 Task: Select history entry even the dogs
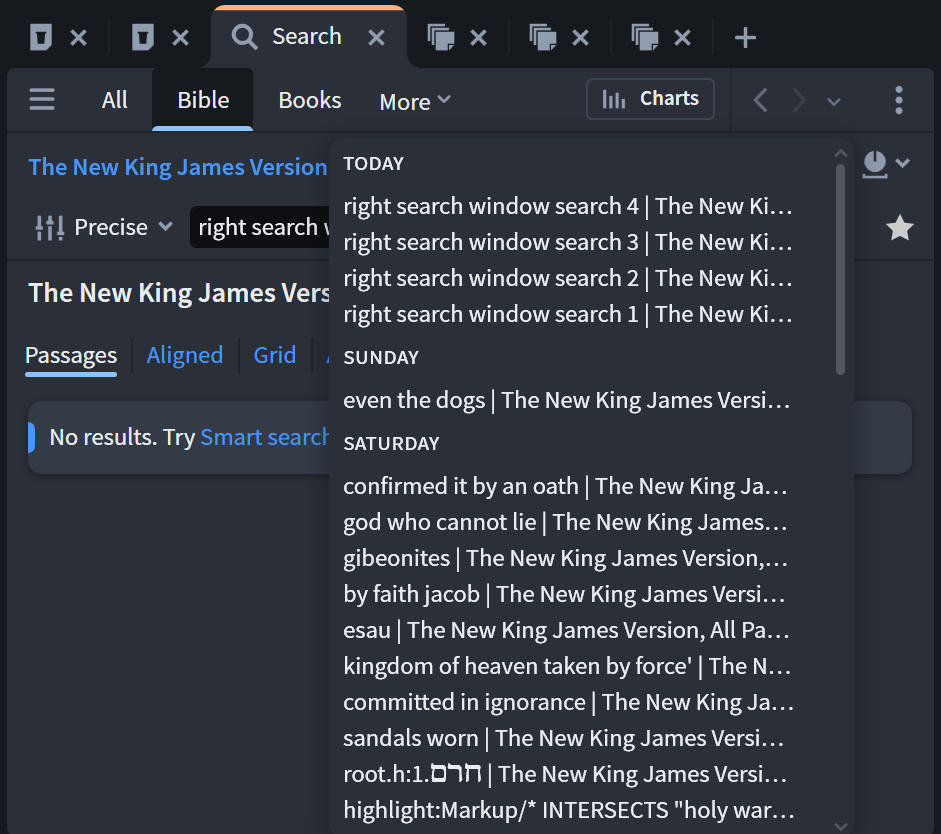coord(568,400)
